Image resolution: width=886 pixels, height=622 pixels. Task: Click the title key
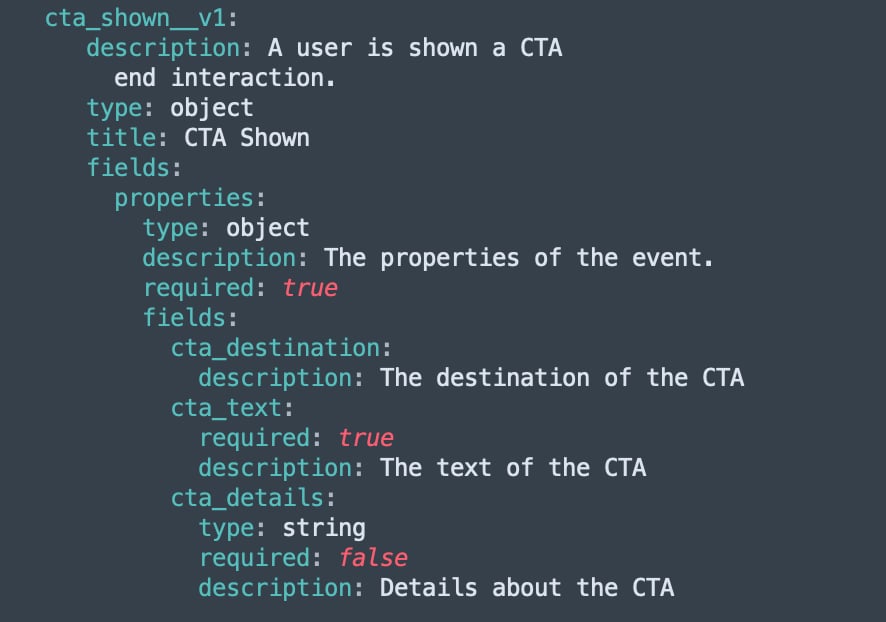pyautogui.click(x=121, y=138)
